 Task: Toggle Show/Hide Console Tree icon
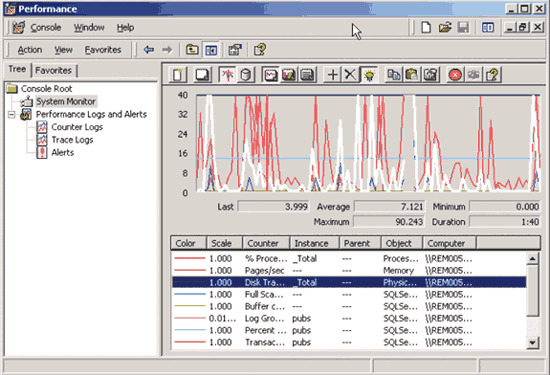tap(211, 50)
